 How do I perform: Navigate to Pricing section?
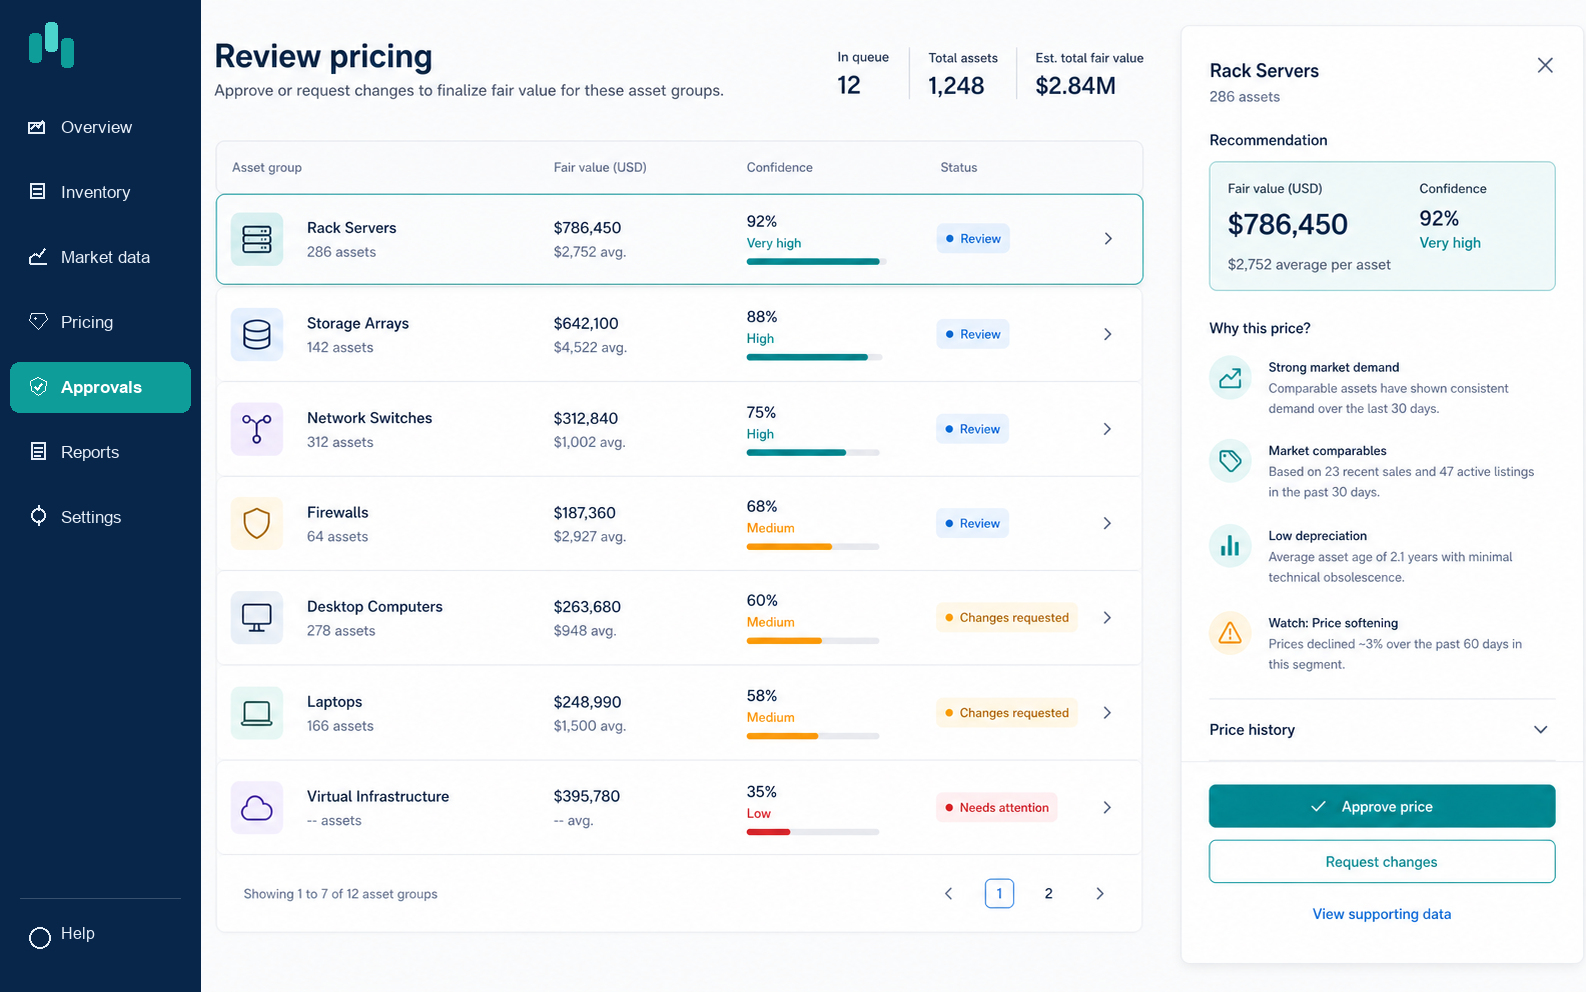tap(100, 322)
